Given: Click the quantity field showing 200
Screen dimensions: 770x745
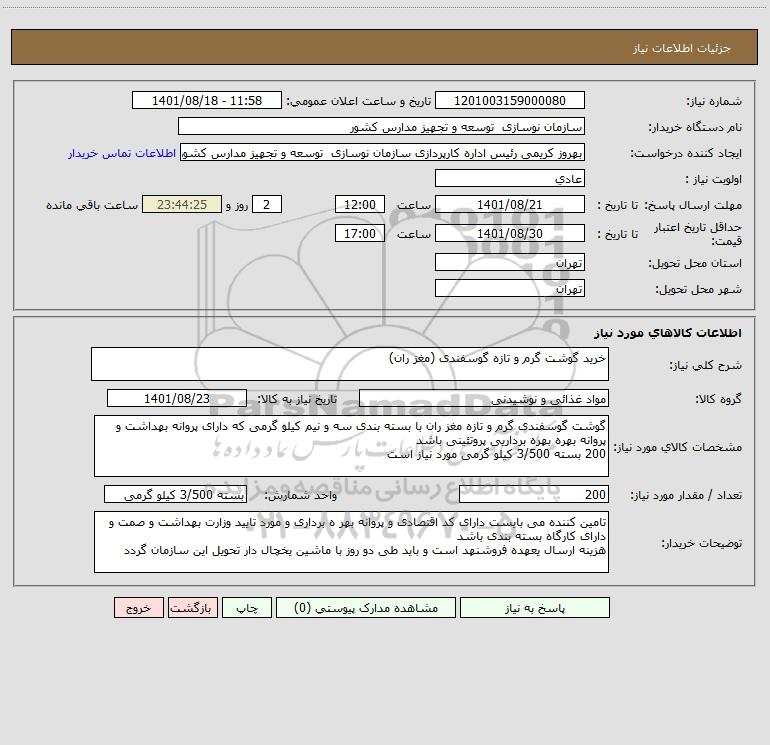Looking at the screenshot, I should click(x=534, y=495).
